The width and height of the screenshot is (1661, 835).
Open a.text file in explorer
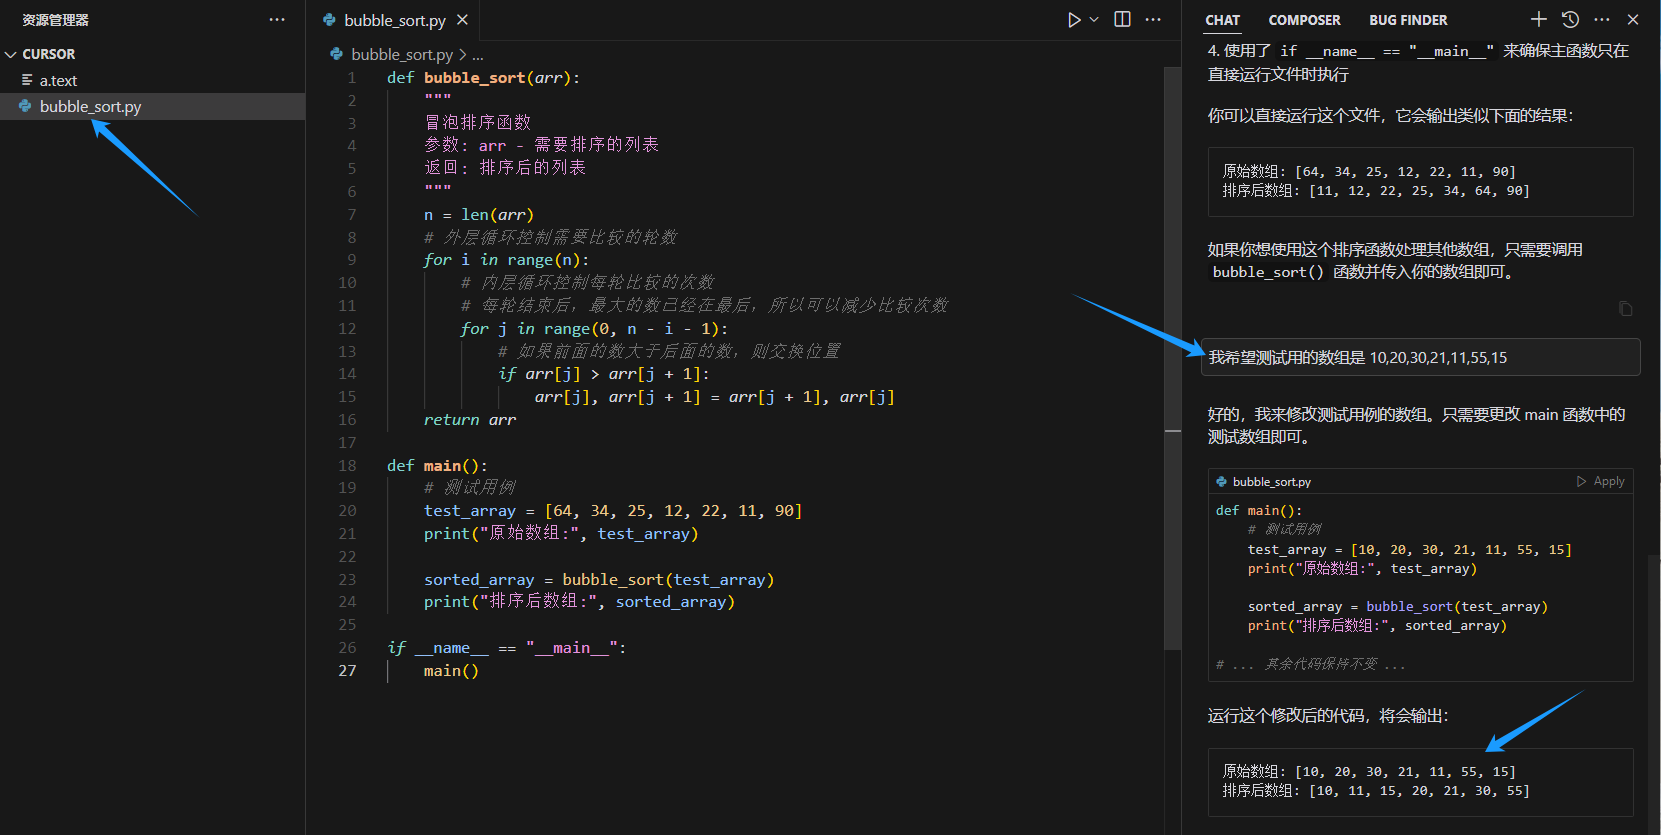(x=58, y=80)
